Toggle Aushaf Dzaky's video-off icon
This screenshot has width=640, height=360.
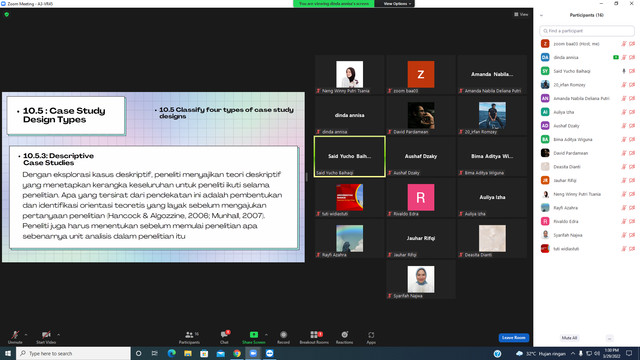click(632, 126)
